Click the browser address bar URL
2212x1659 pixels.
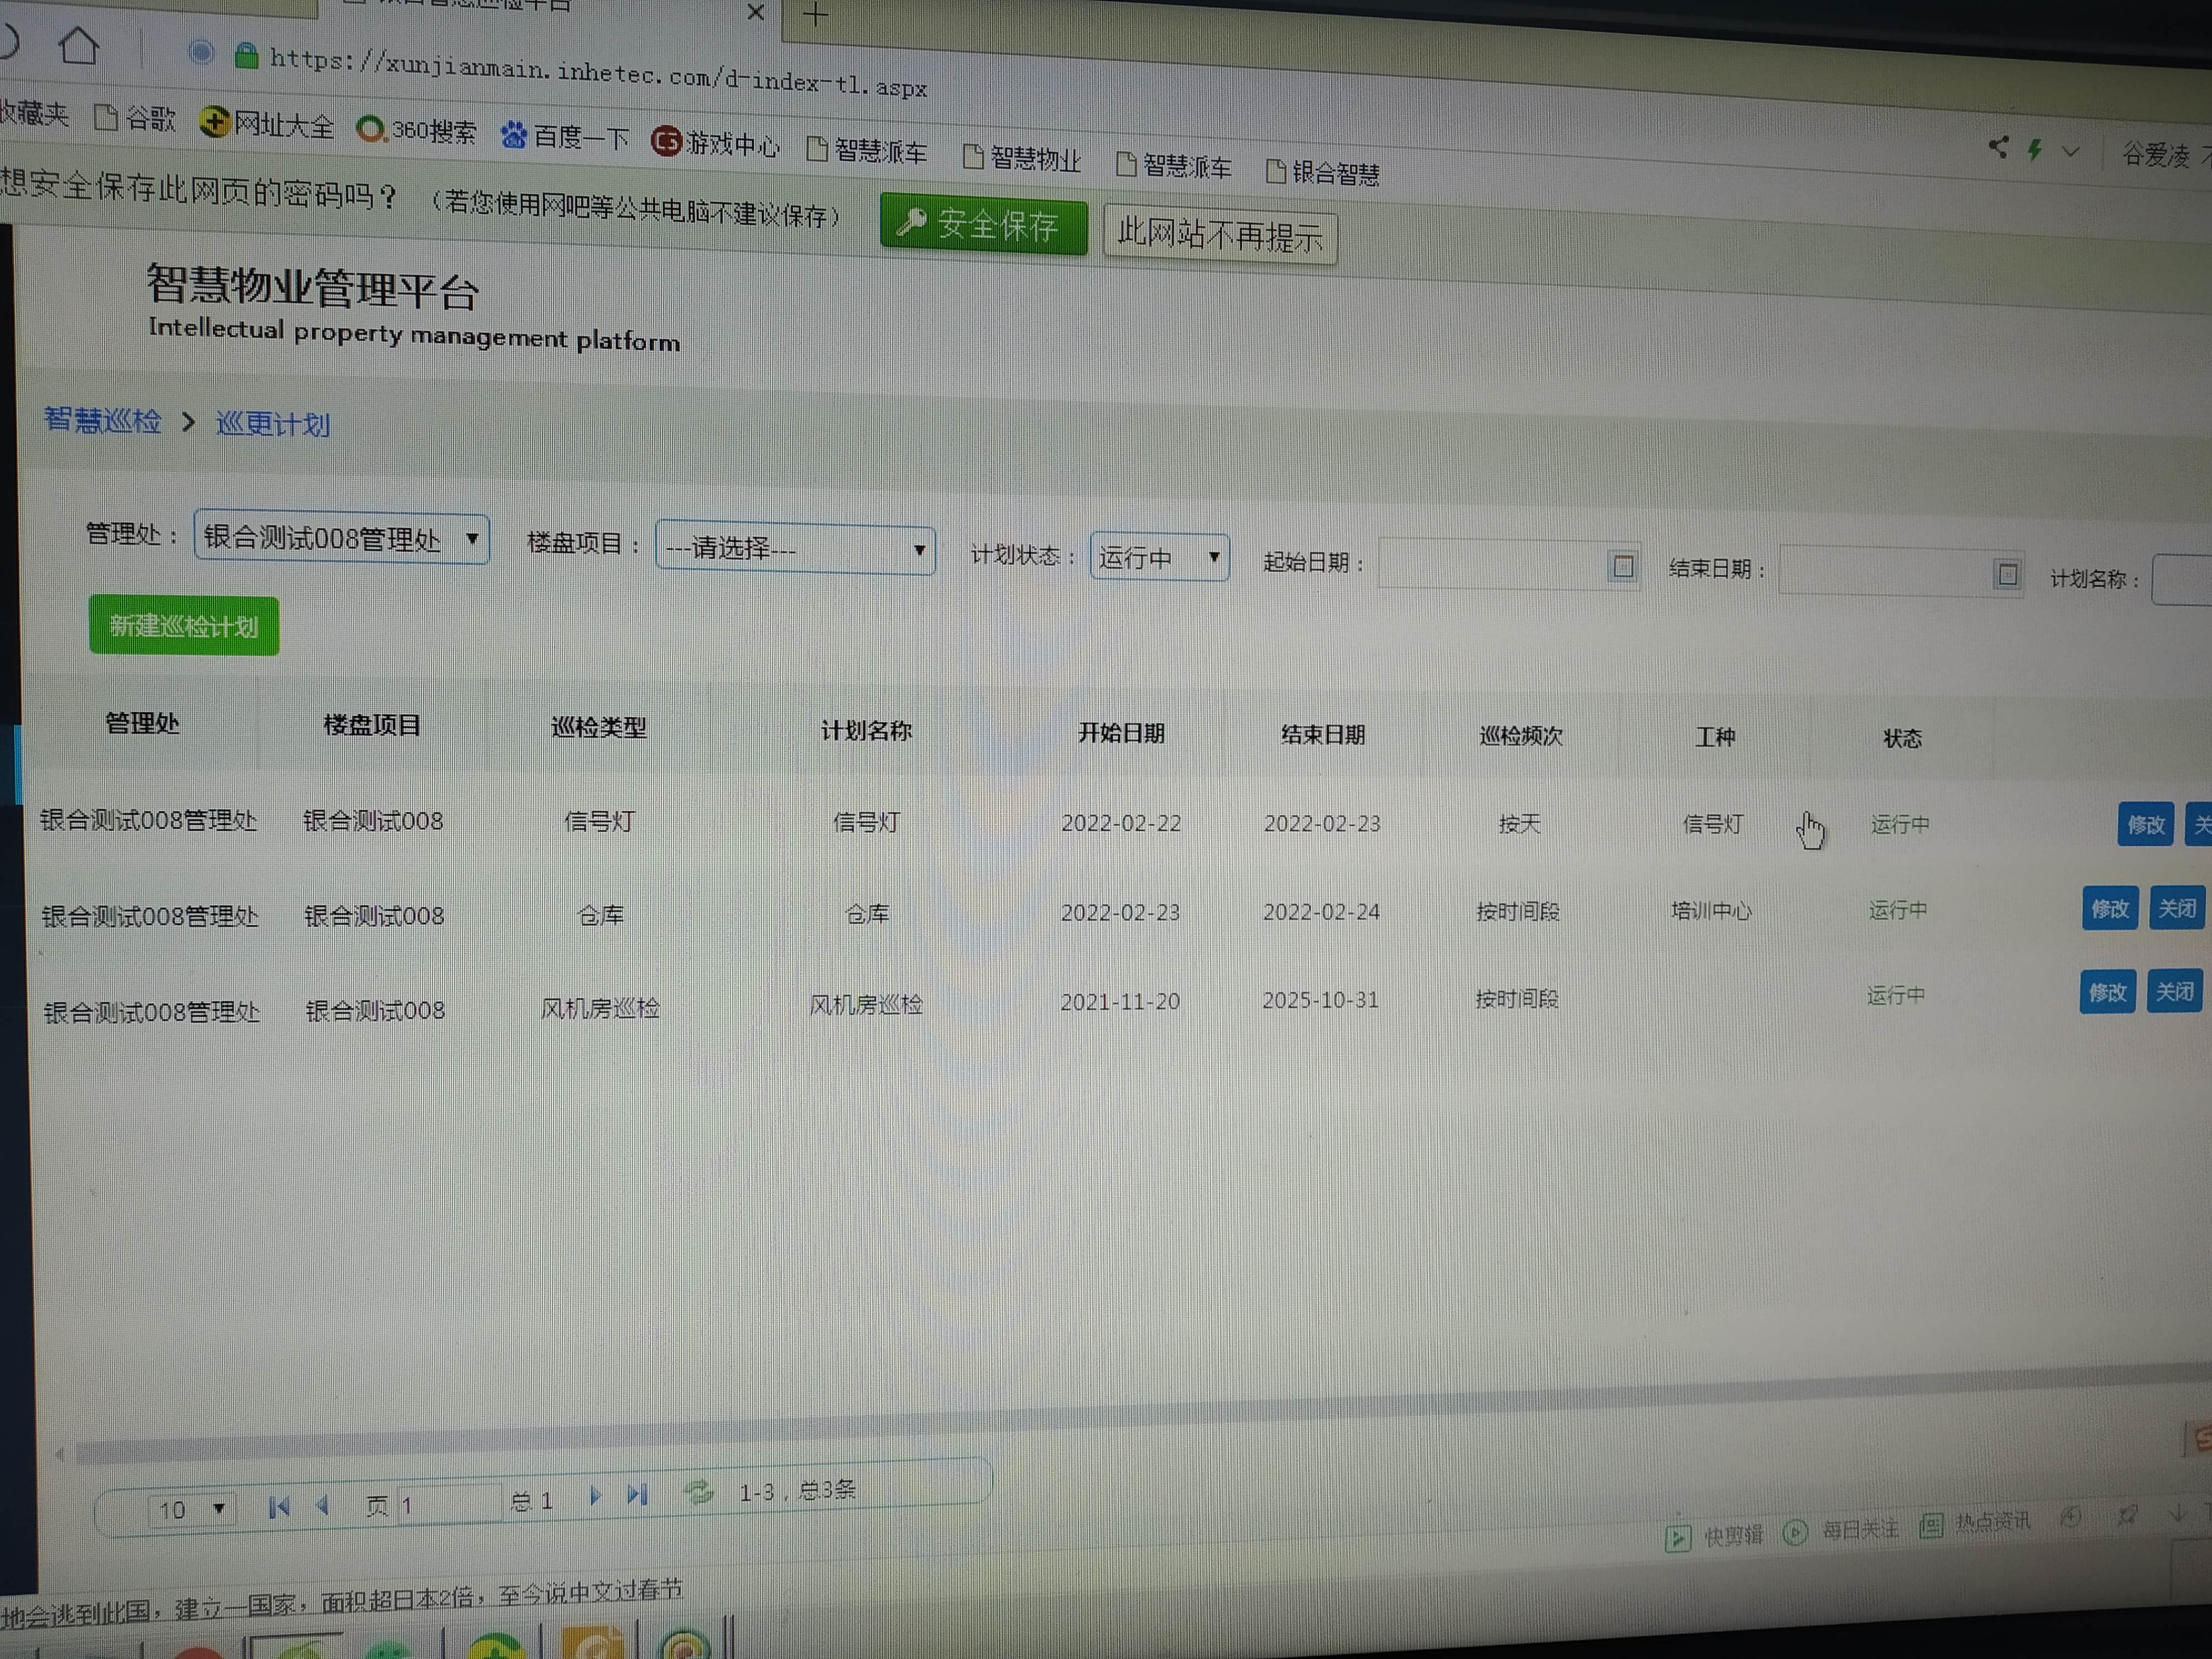click(x=598, y=74)
